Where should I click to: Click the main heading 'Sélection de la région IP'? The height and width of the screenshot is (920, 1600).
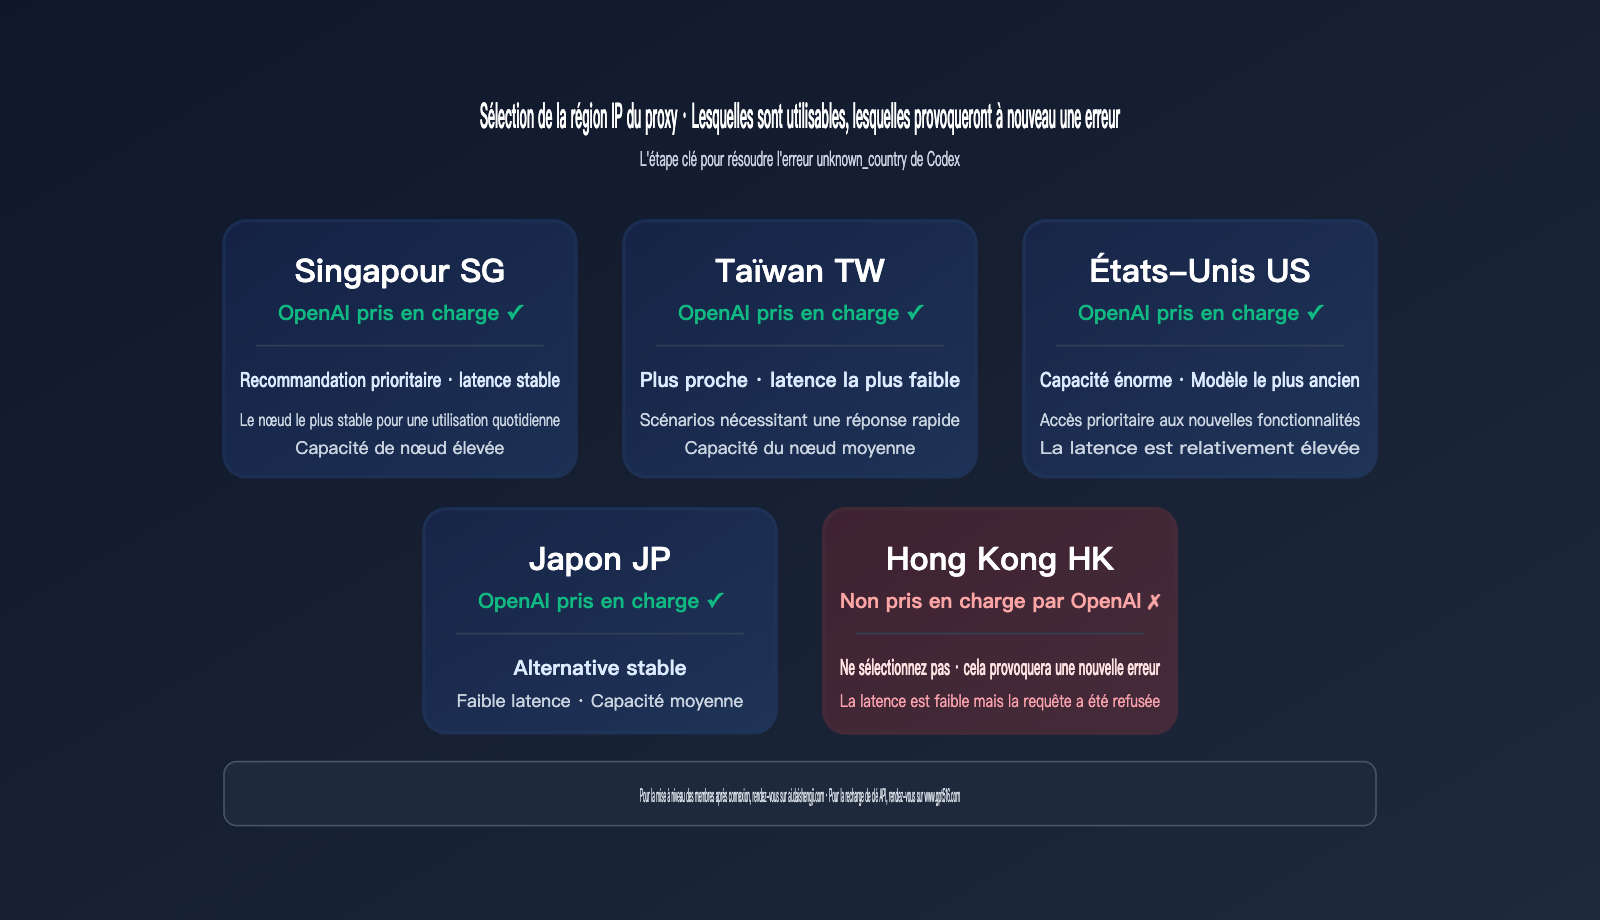[x=800, y=117]
